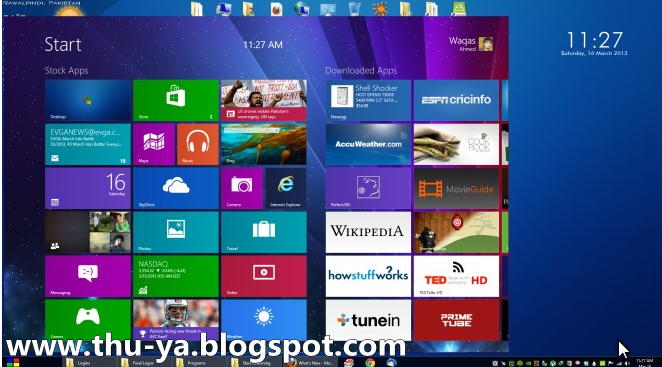The image size is (662, 367).
Task: Open the user folder icon in top dock
Action: click(x=249, y=8)
